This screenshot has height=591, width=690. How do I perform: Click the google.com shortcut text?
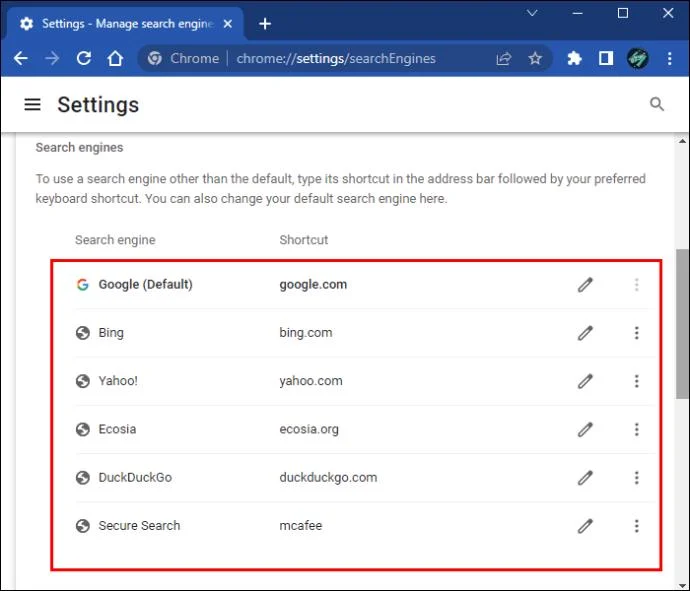(313, 285)
